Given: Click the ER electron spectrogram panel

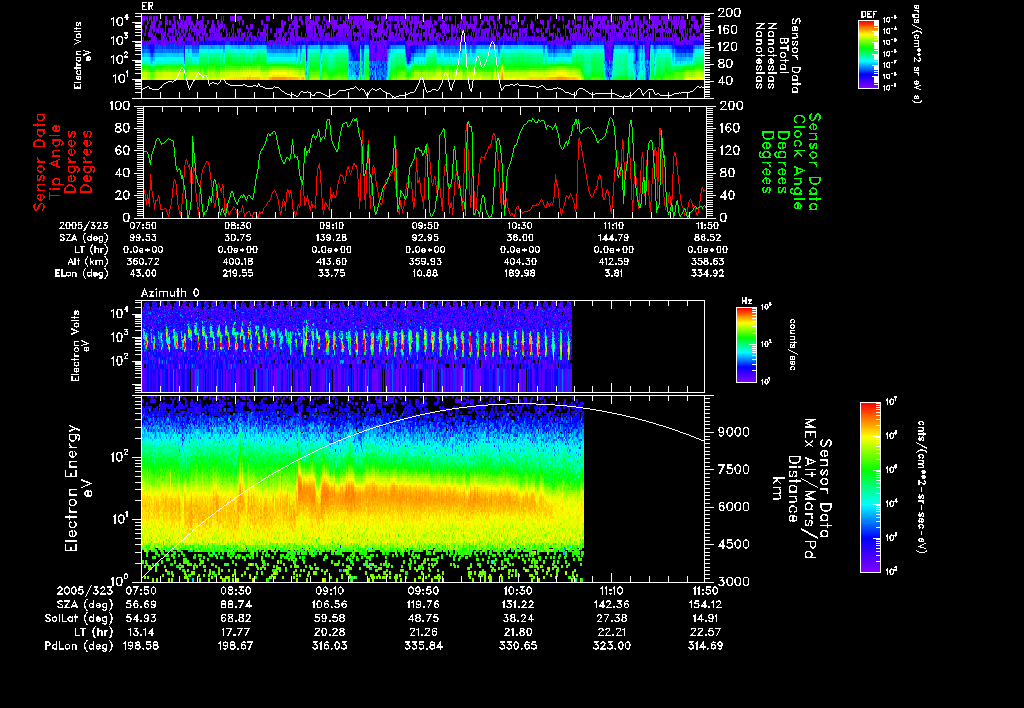Looking at the screenshot, I should 424,56.
